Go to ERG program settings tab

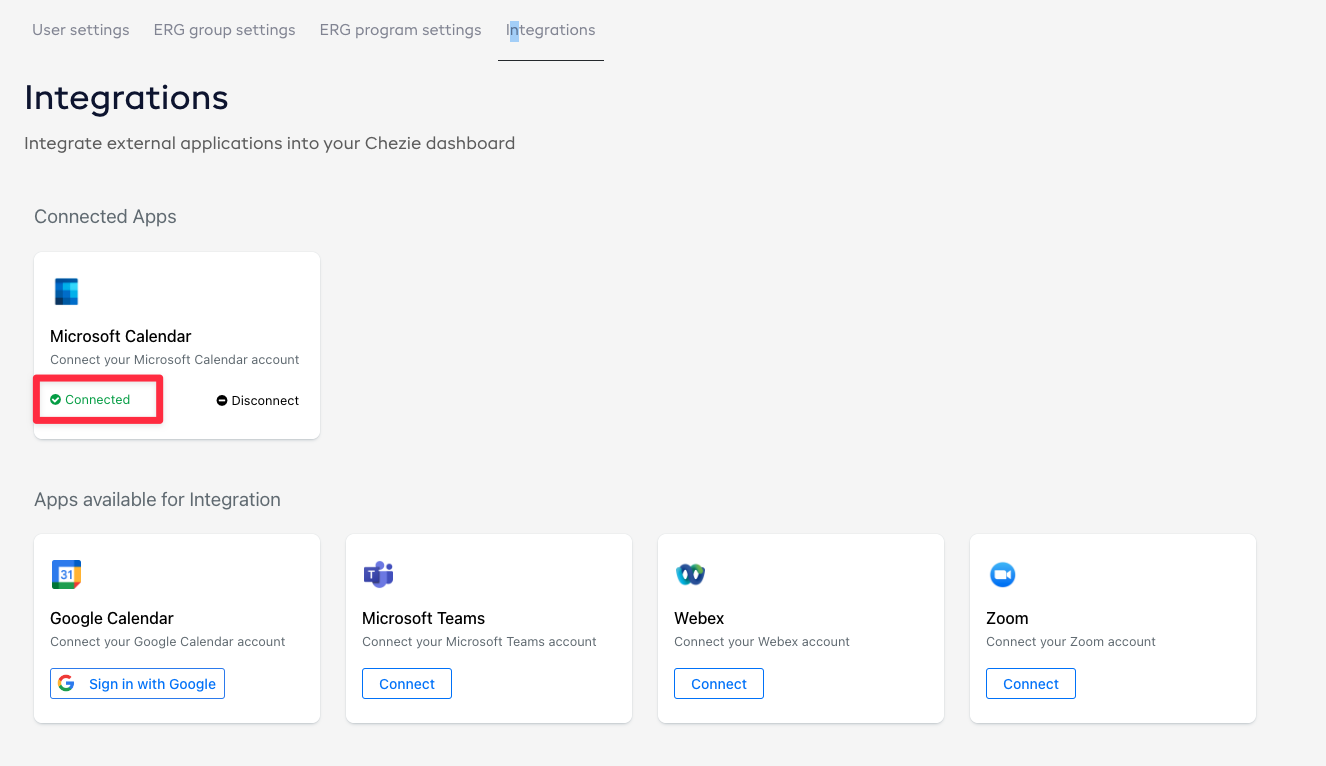click(x=400, y=30)
